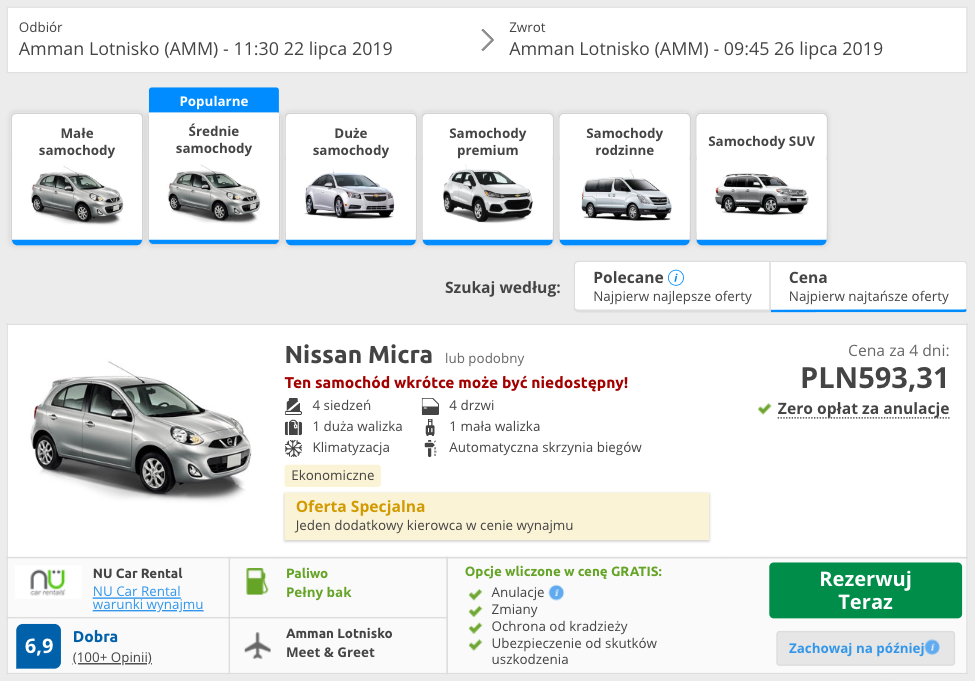Click Zachowaj na później button

(x=865, y=648)
